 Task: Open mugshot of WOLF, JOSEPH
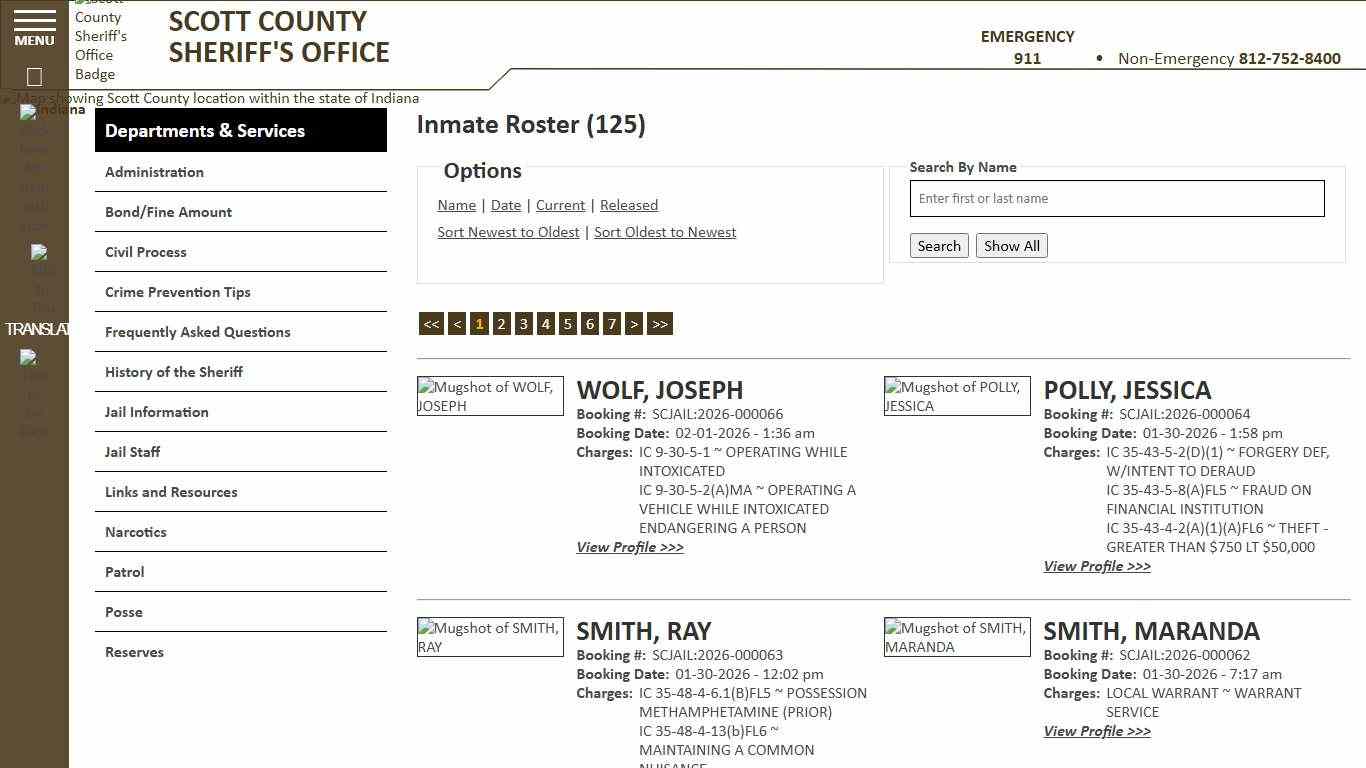click(490, 396)
